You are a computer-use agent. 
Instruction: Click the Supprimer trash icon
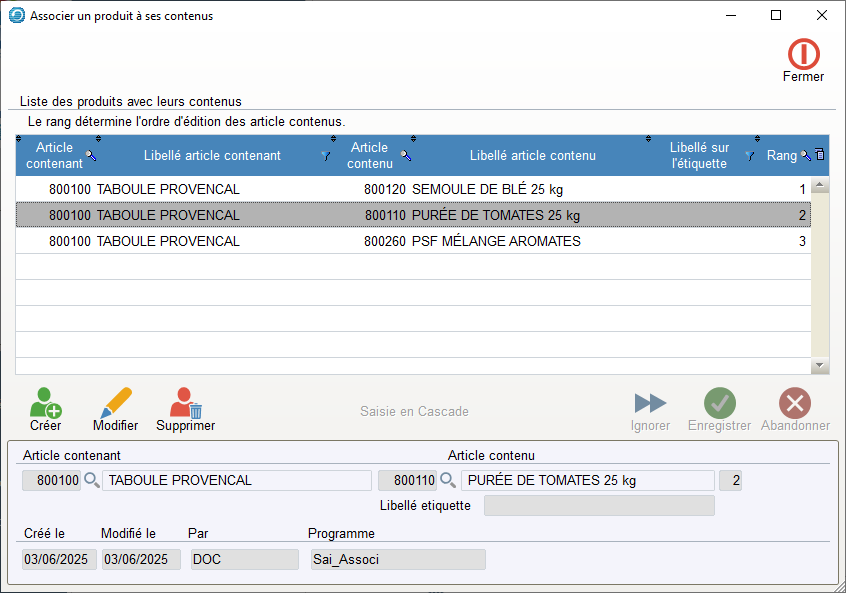pyautogui.click(x=185, y=403)
